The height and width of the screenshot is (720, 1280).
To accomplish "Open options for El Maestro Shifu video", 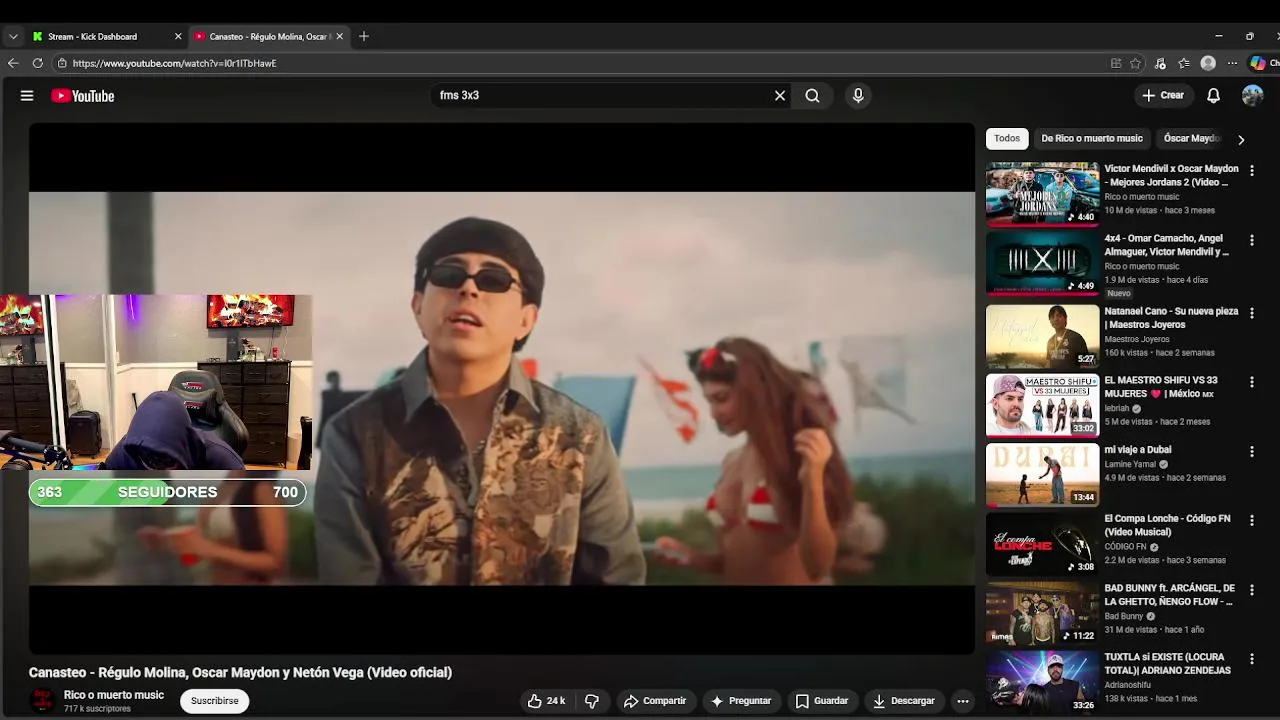I will point(1251,382).
